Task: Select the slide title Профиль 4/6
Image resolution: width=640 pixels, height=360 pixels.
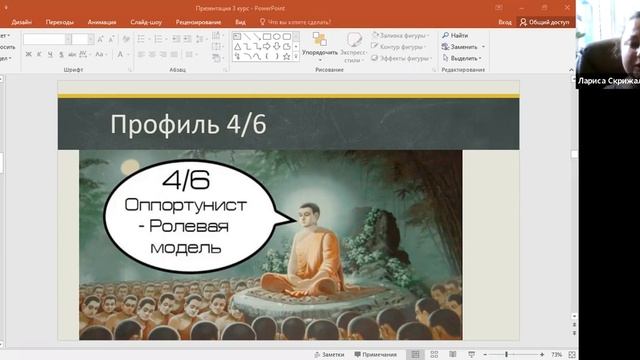Action: pos(188,124)
